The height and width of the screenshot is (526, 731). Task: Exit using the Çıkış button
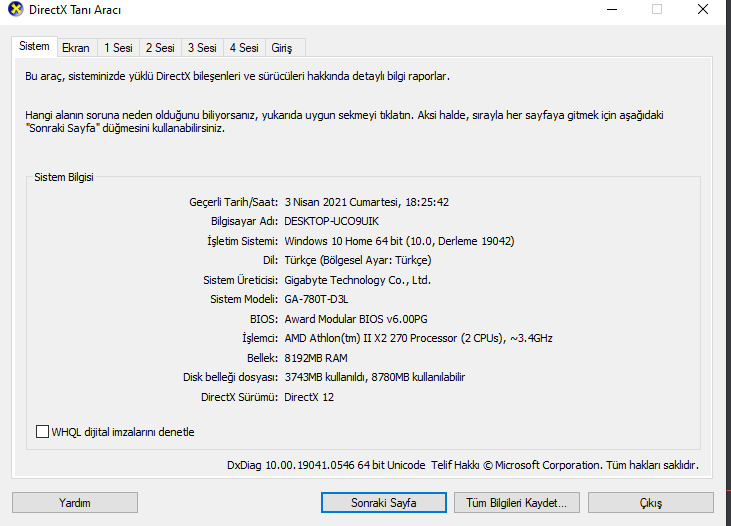point(650,503)
